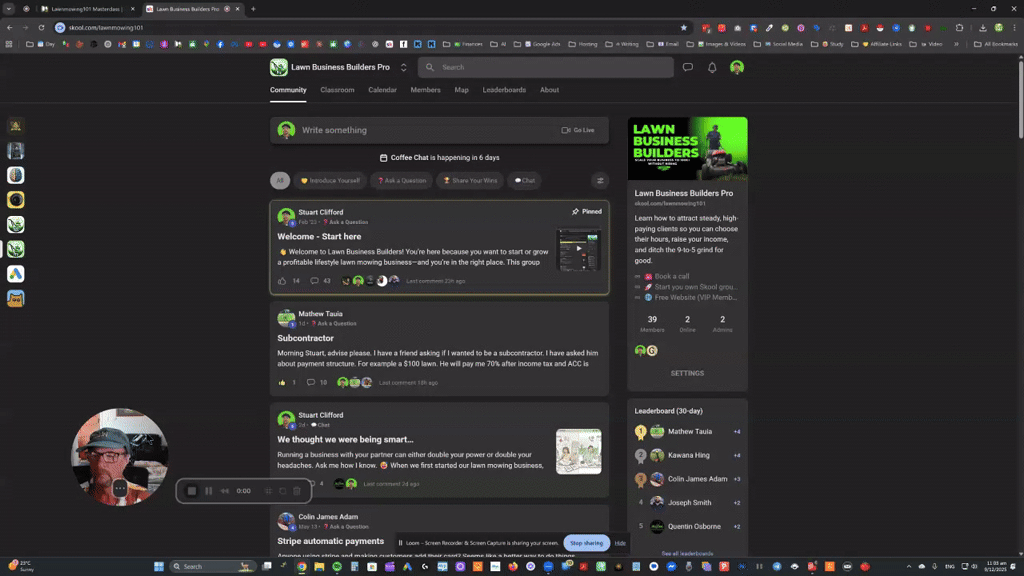Viewport: 1024px width, 576px height.
Task: Show hidden system tray icons
Action: (908, 566)
